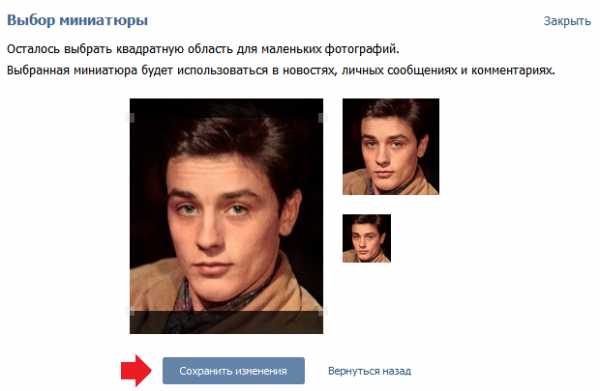
Task: Click the heading Выбор миниатюры
Action: (78, 20)
